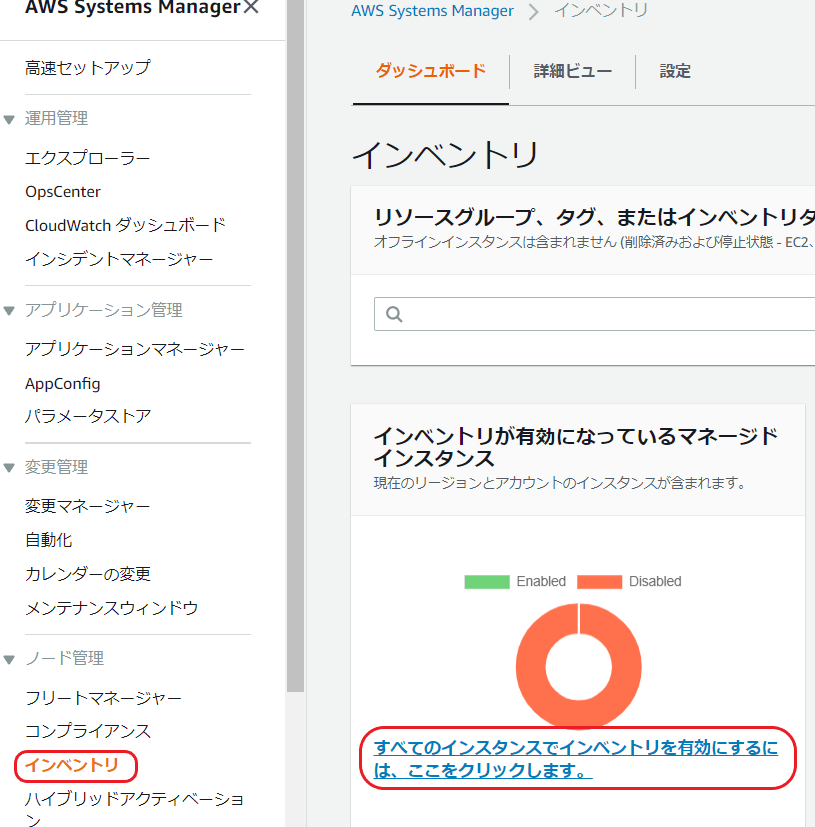The image size is (815, 827).
Task: Open エクスプローラー page
Action: click(88, 158)
